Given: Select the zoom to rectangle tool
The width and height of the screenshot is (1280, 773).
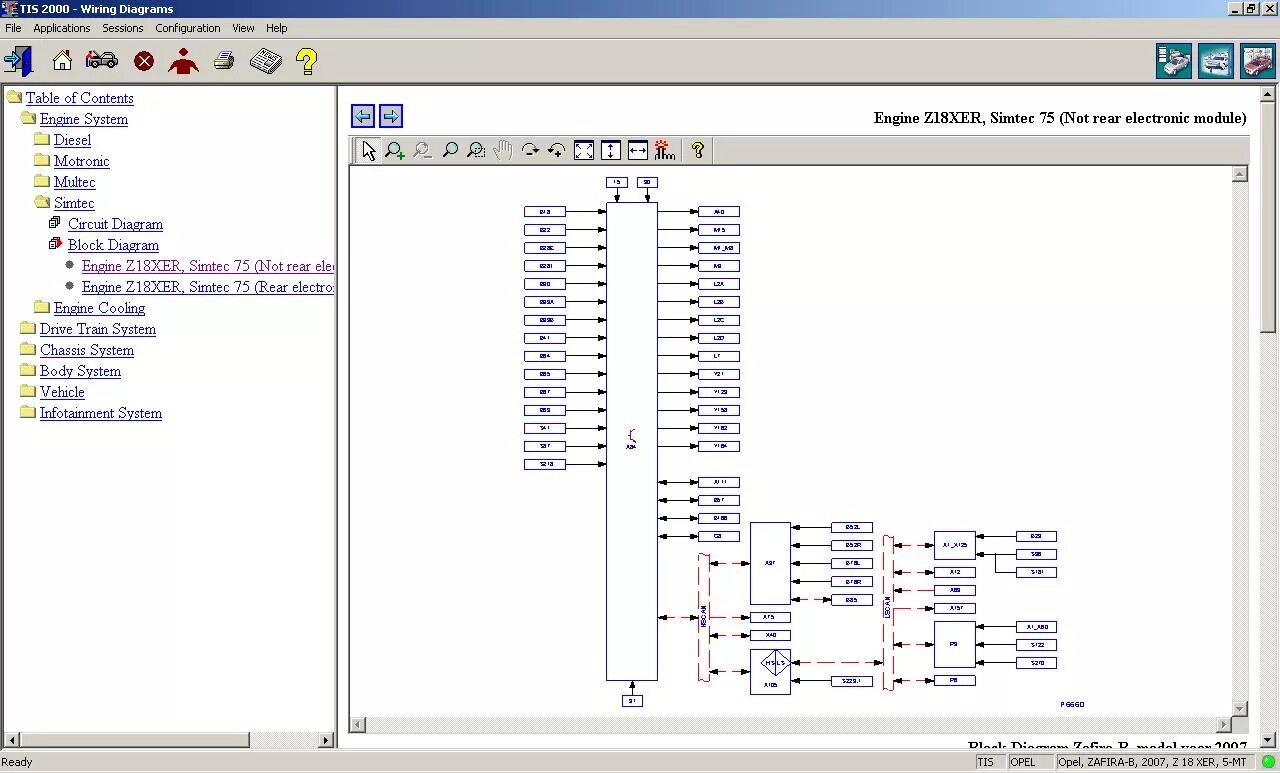Looking at the screenshot, I should pos(476,150).
